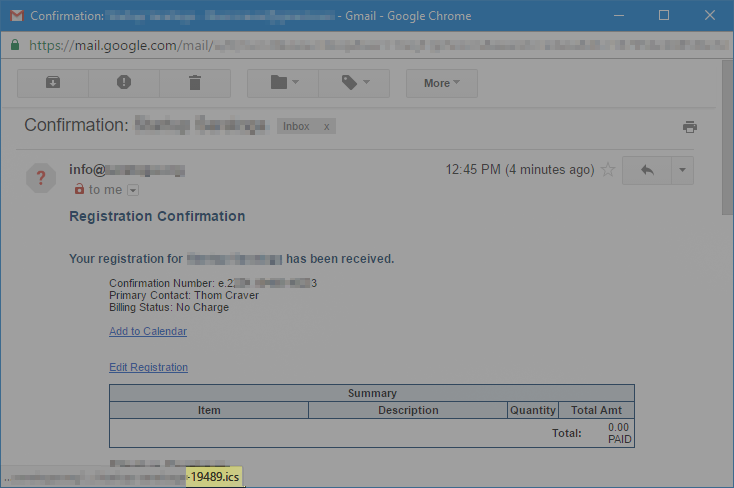
Task: Open more reply options dropdown arrow
Action: [681, 170]
